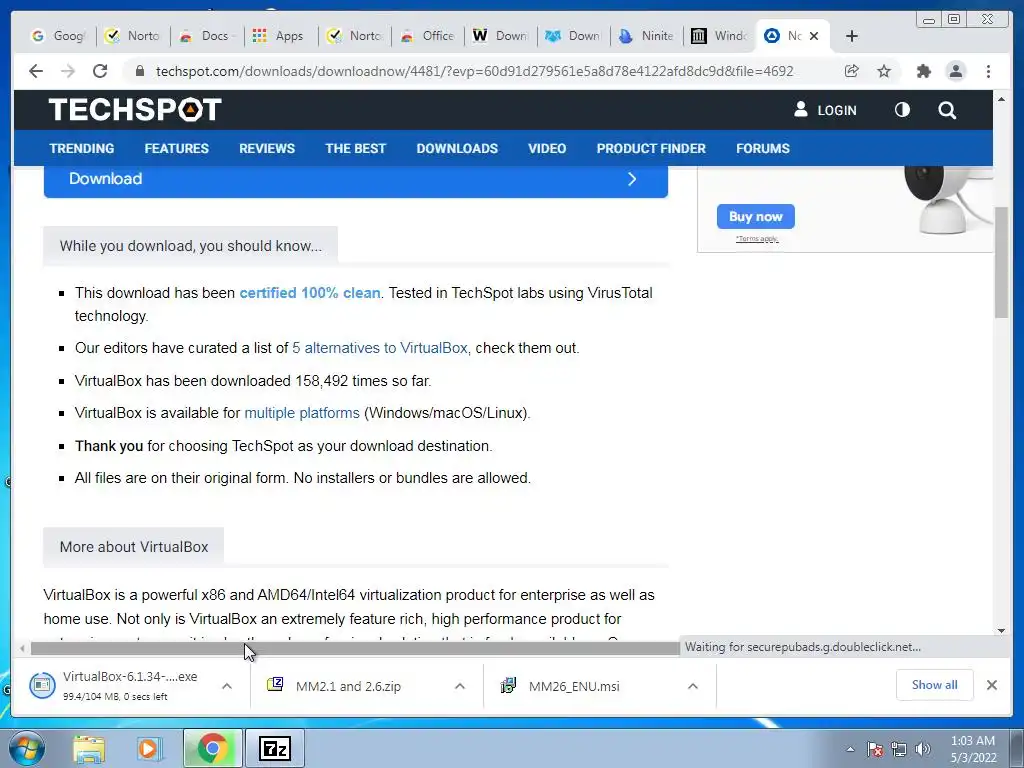
Task: Click the MM26_ENU.msi file icon
Action: tap(508, 686)
